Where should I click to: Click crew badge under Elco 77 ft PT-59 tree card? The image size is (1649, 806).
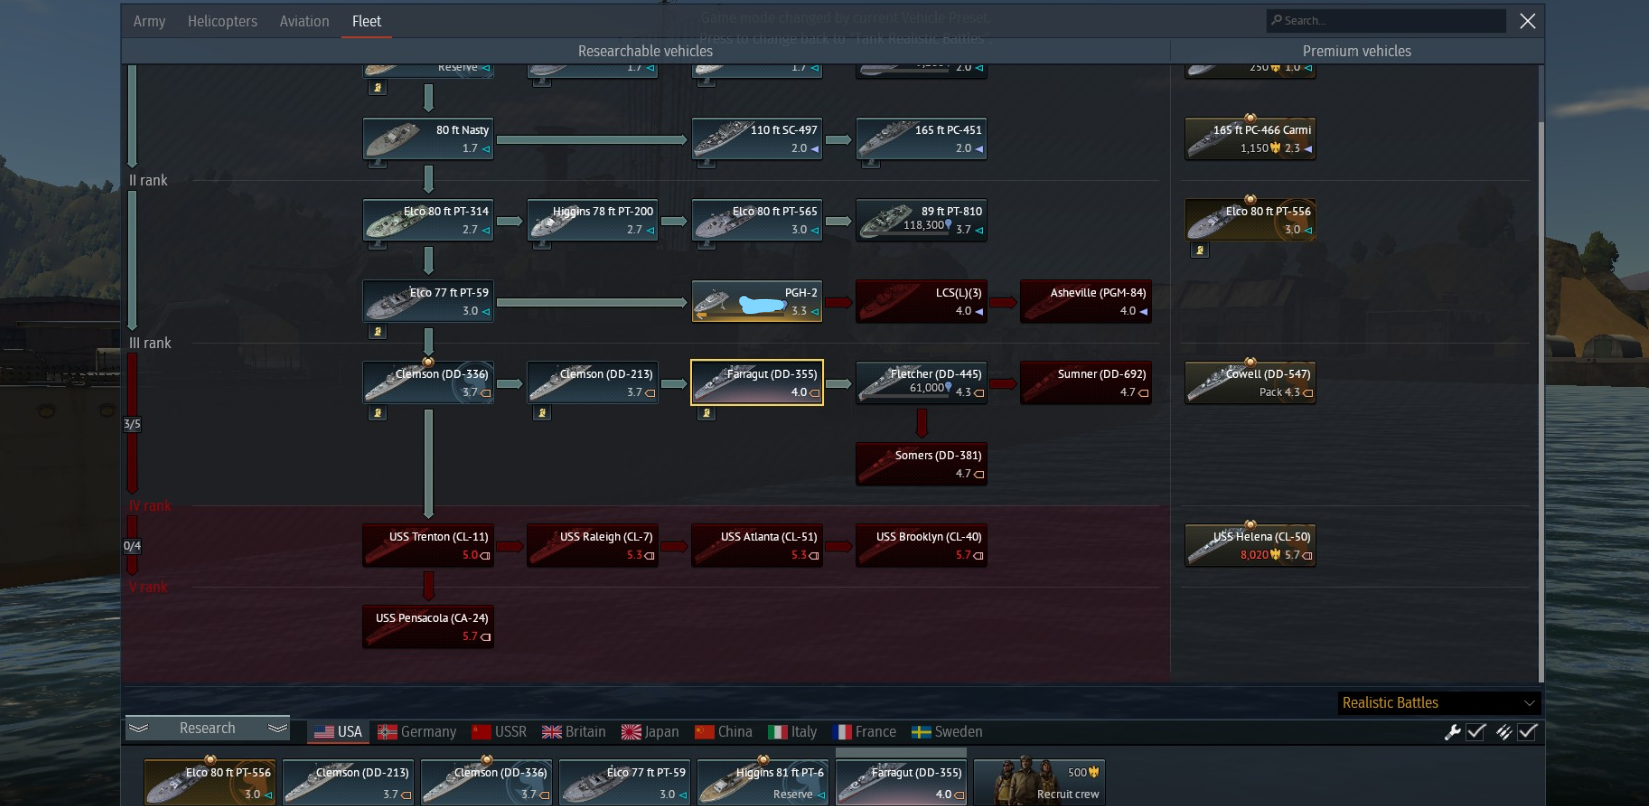(x=377, y=332)
